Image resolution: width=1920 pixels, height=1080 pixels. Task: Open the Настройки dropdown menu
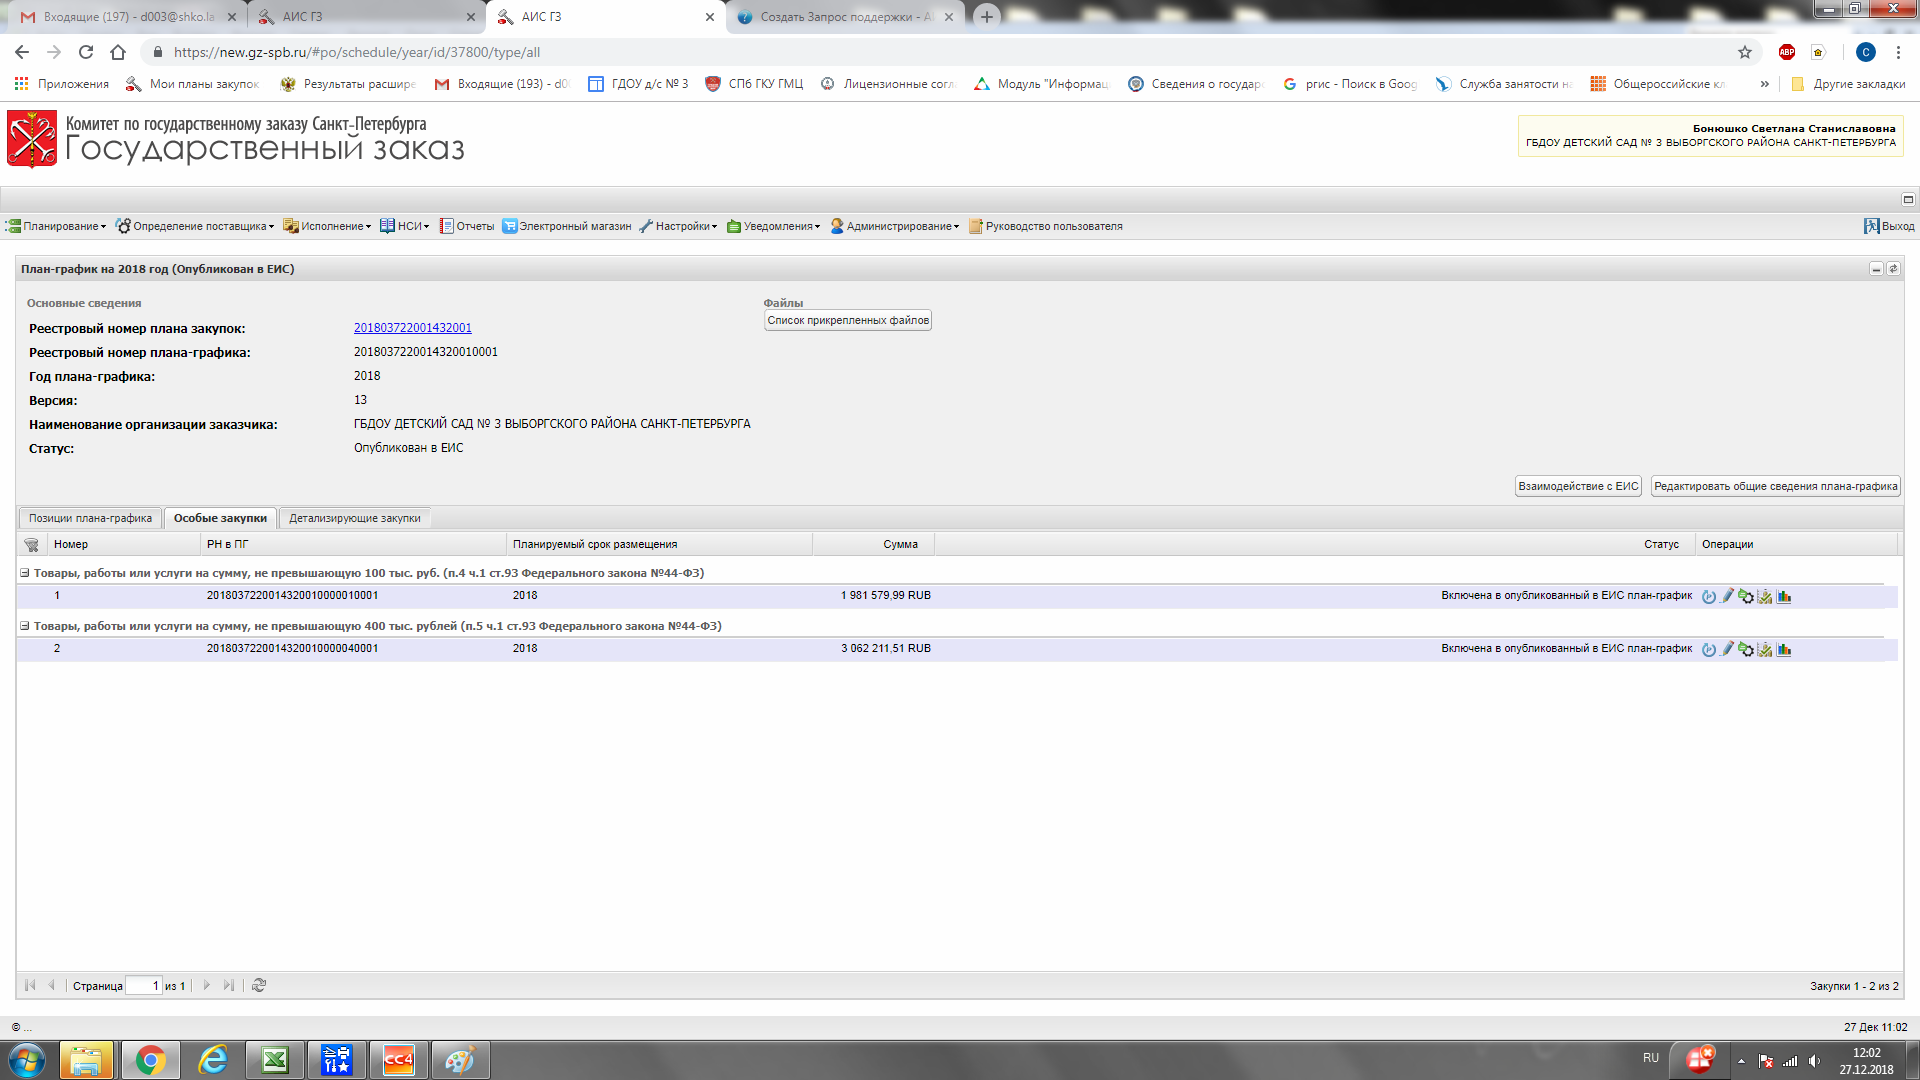678,226
